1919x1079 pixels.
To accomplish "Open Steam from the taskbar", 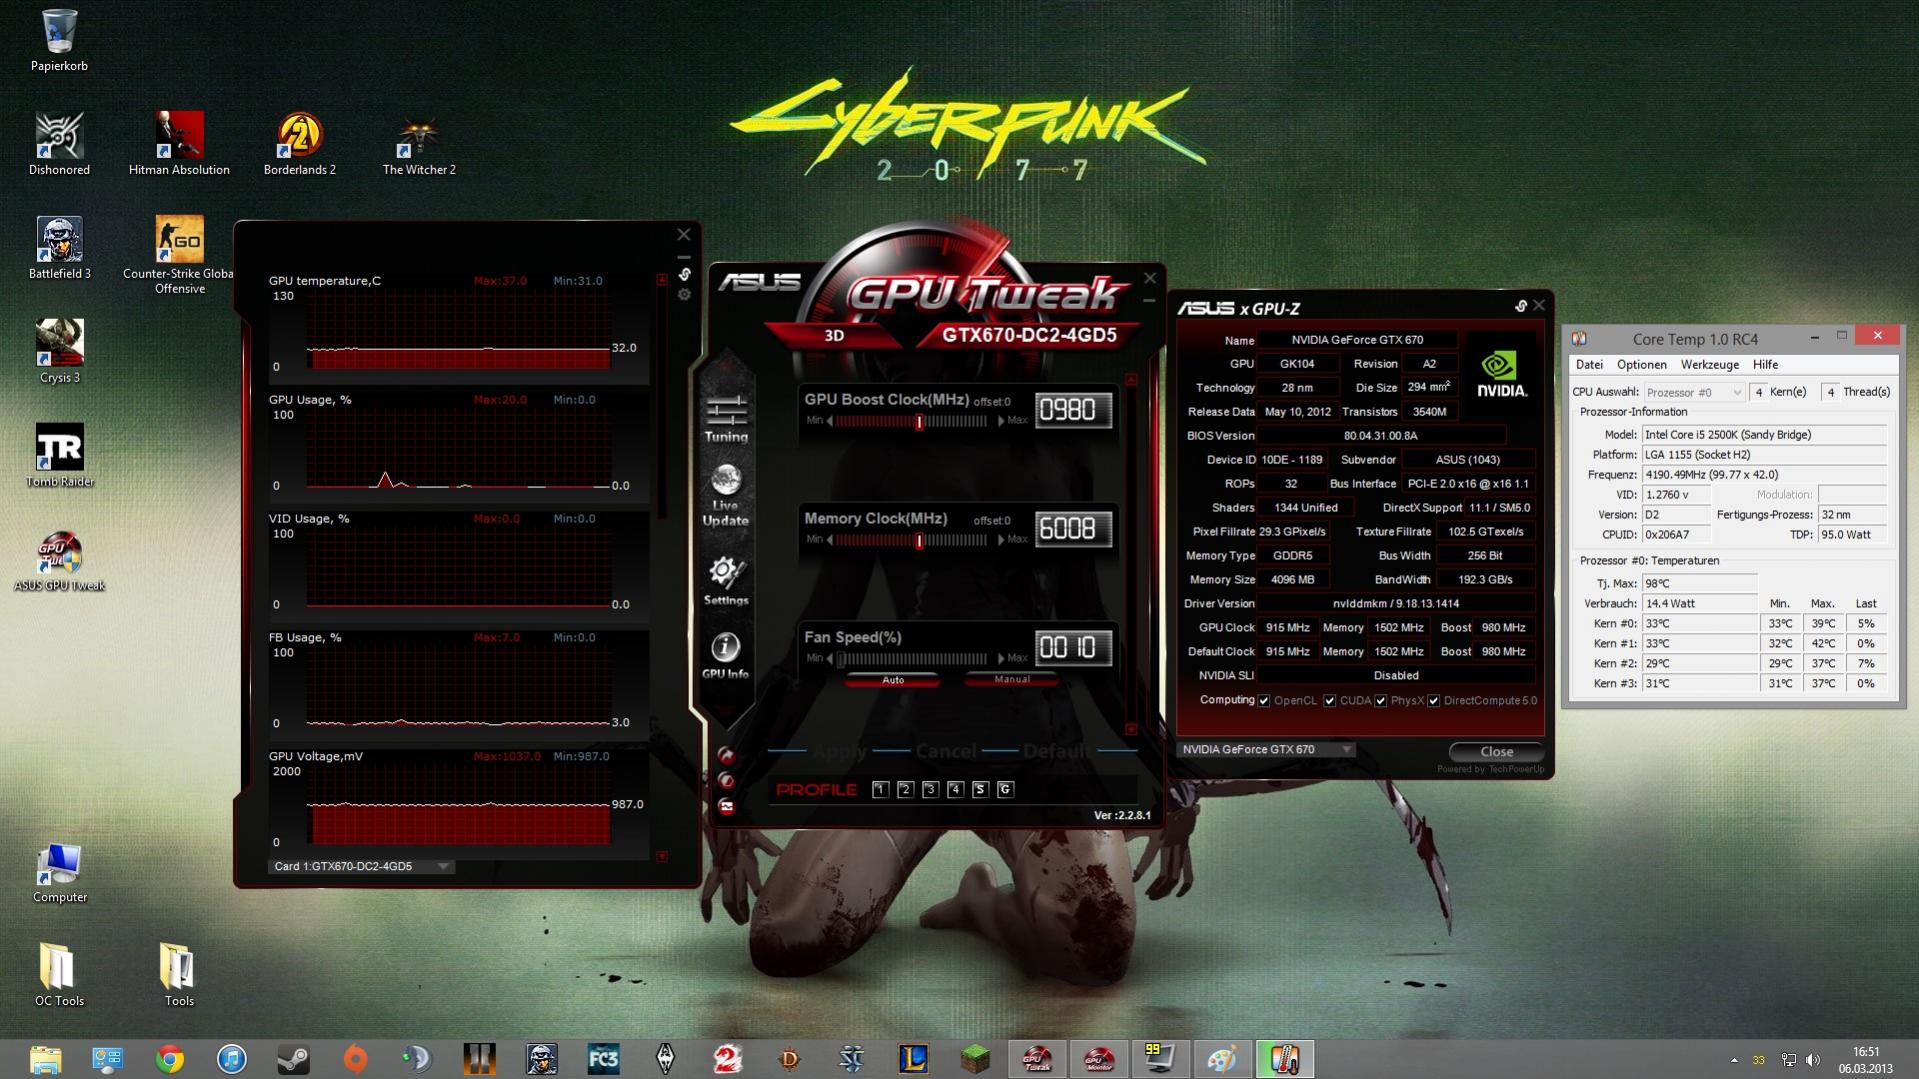I will (x=293, y=1059).
